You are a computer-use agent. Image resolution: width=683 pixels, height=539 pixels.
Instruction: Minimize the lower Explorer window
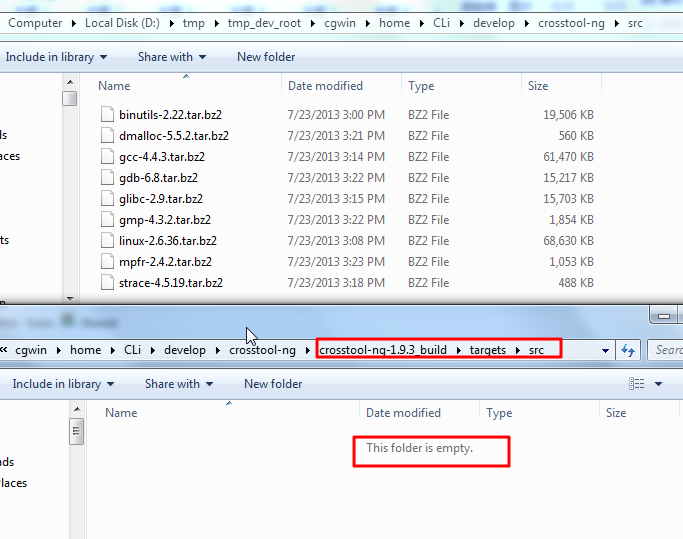click(664, 315)
